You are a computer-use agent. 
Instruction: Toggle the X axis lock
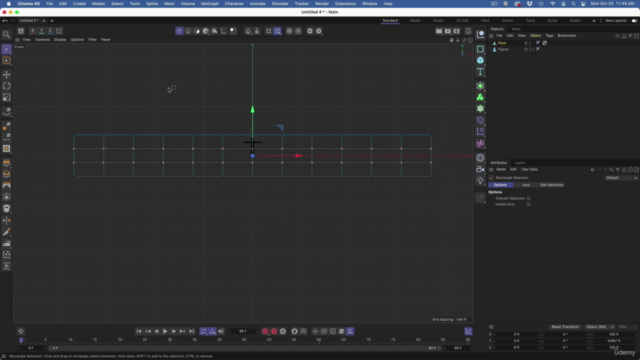tap(33, 31)
